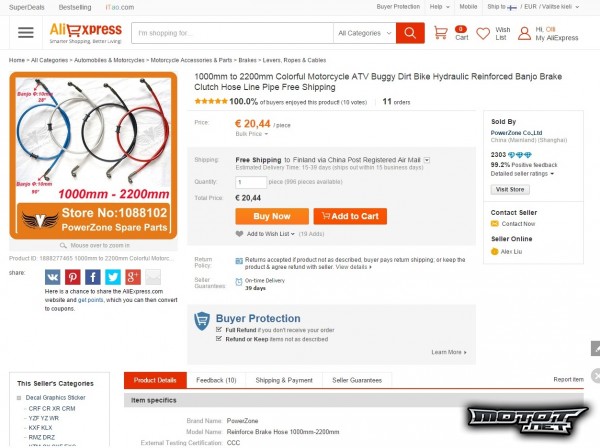Viewport: 600px width, 448px height.
Task: Share product on Twitter
Action: pyautogui.click(x=113, y=277)
